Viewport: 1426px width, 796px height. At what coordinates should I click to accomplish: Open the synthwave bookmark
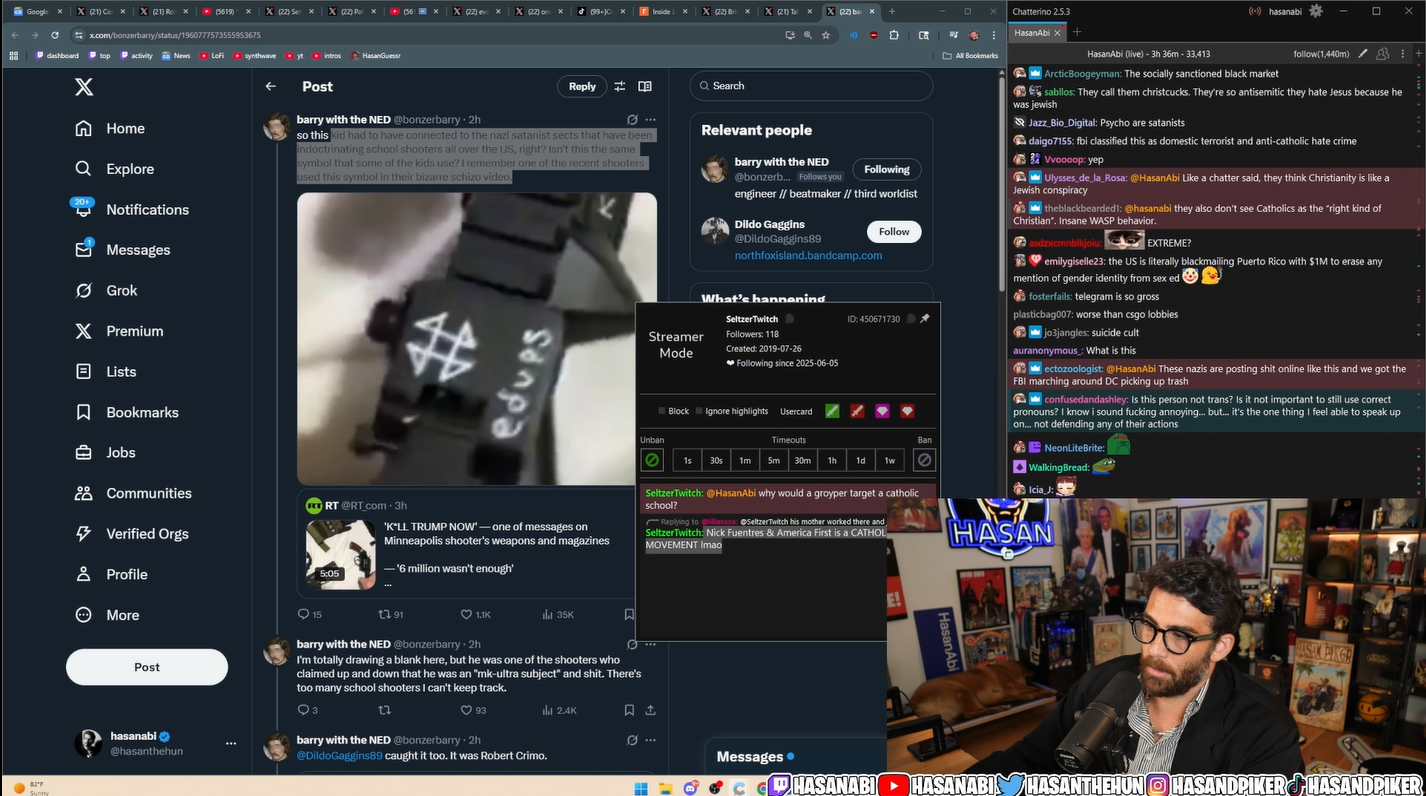click(254, 56)
